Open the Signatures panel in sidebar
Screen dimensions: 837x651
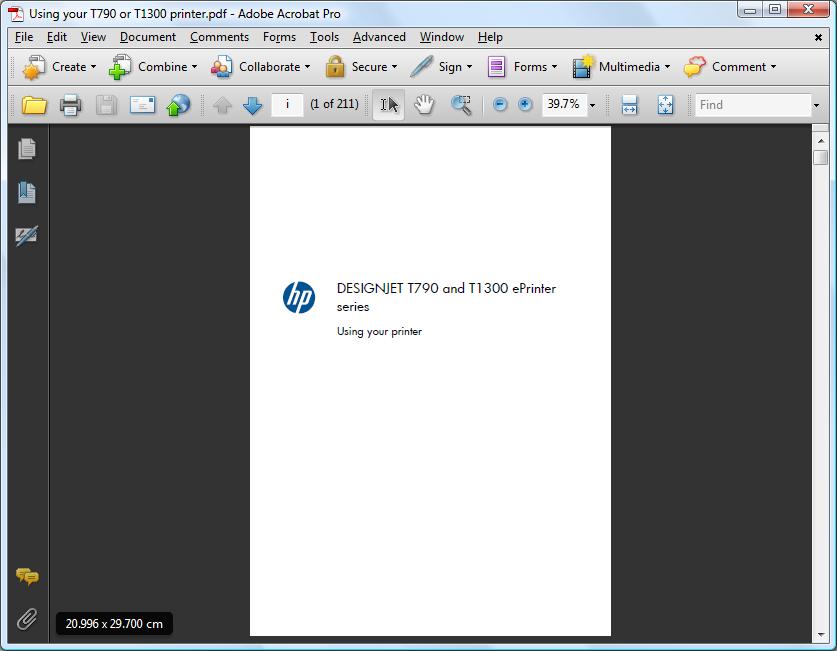point(27,235)
